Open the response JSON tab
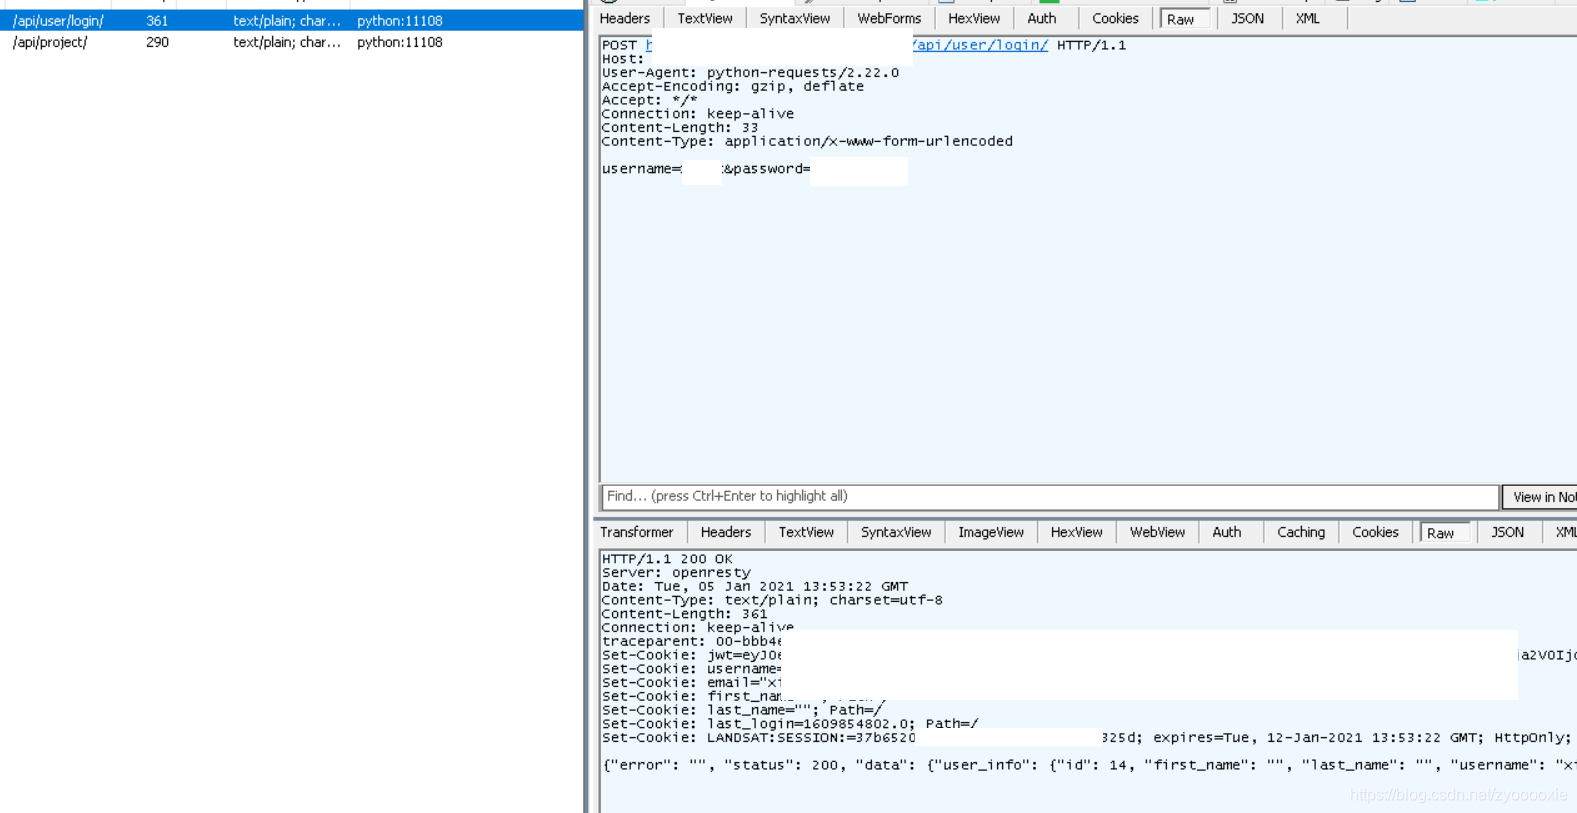The height and width of the screenshot is (813, 1577). pyautogui.click(x=1507, y=532)
